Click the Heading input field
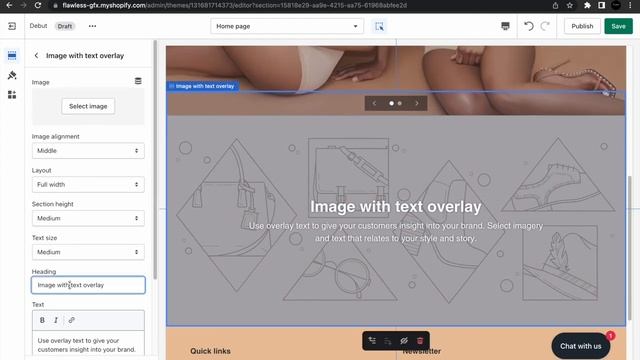Viewport: 640px width, 360px height. pos(88,285)
